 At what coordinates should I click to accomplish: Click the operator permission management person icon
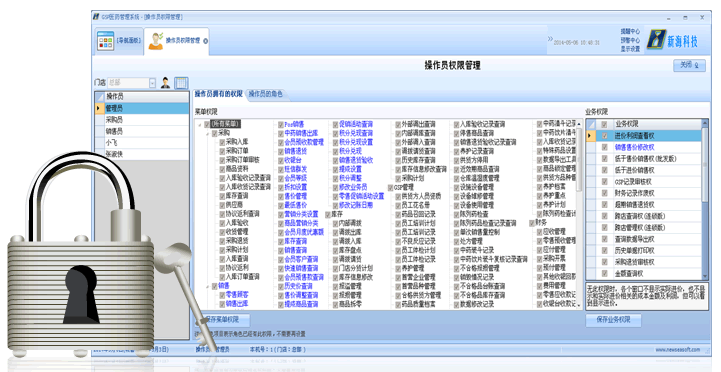point(156,41)
